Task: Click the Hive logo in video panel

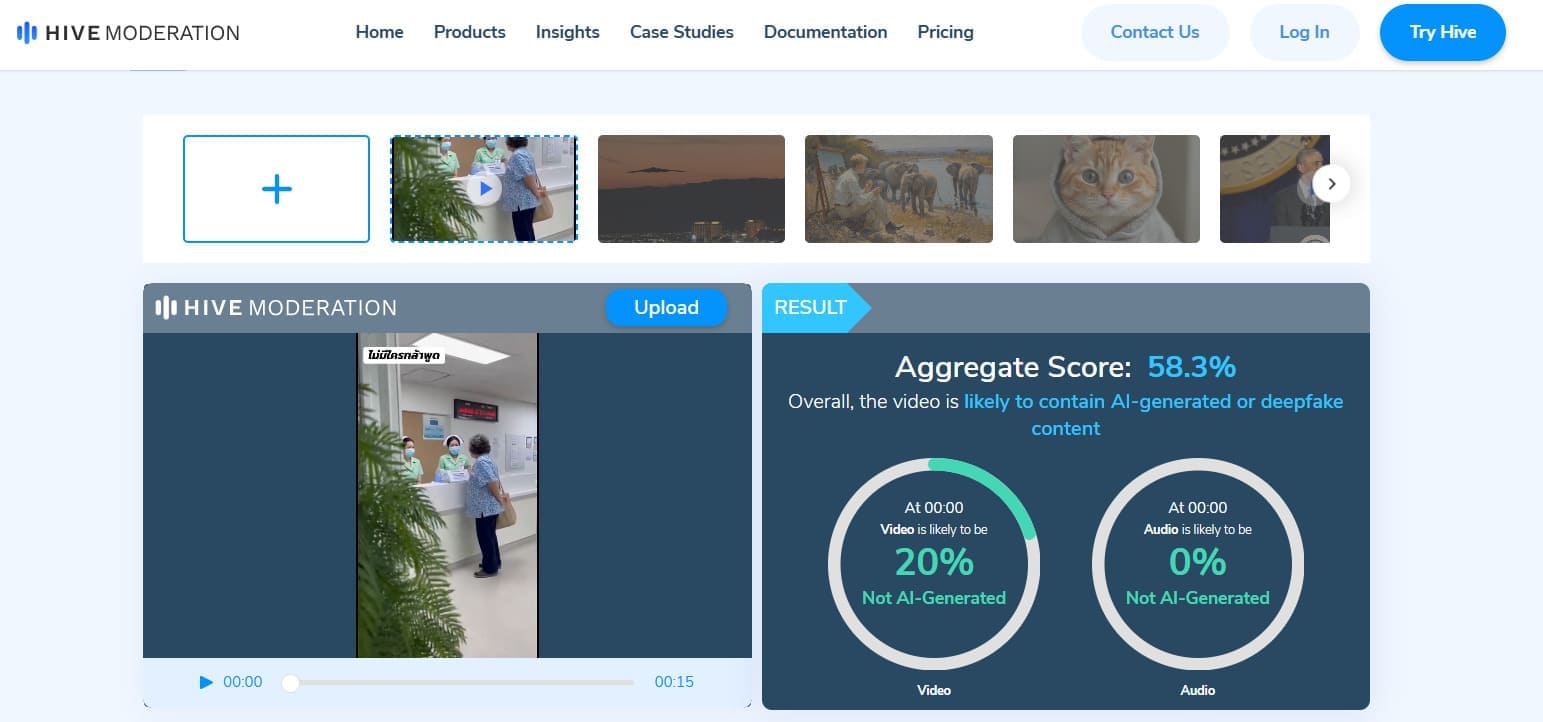Action: (x=276, y=308)
